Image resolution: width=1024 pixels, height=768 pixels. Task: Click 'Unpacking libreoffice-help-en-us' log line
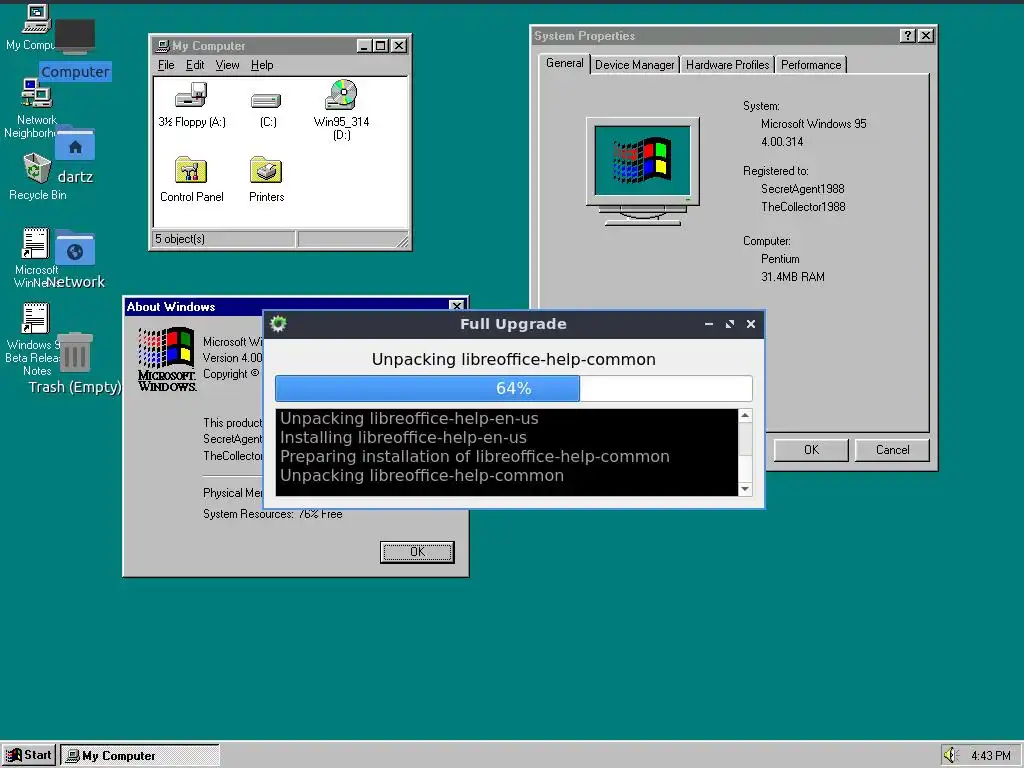click(409, 419)
